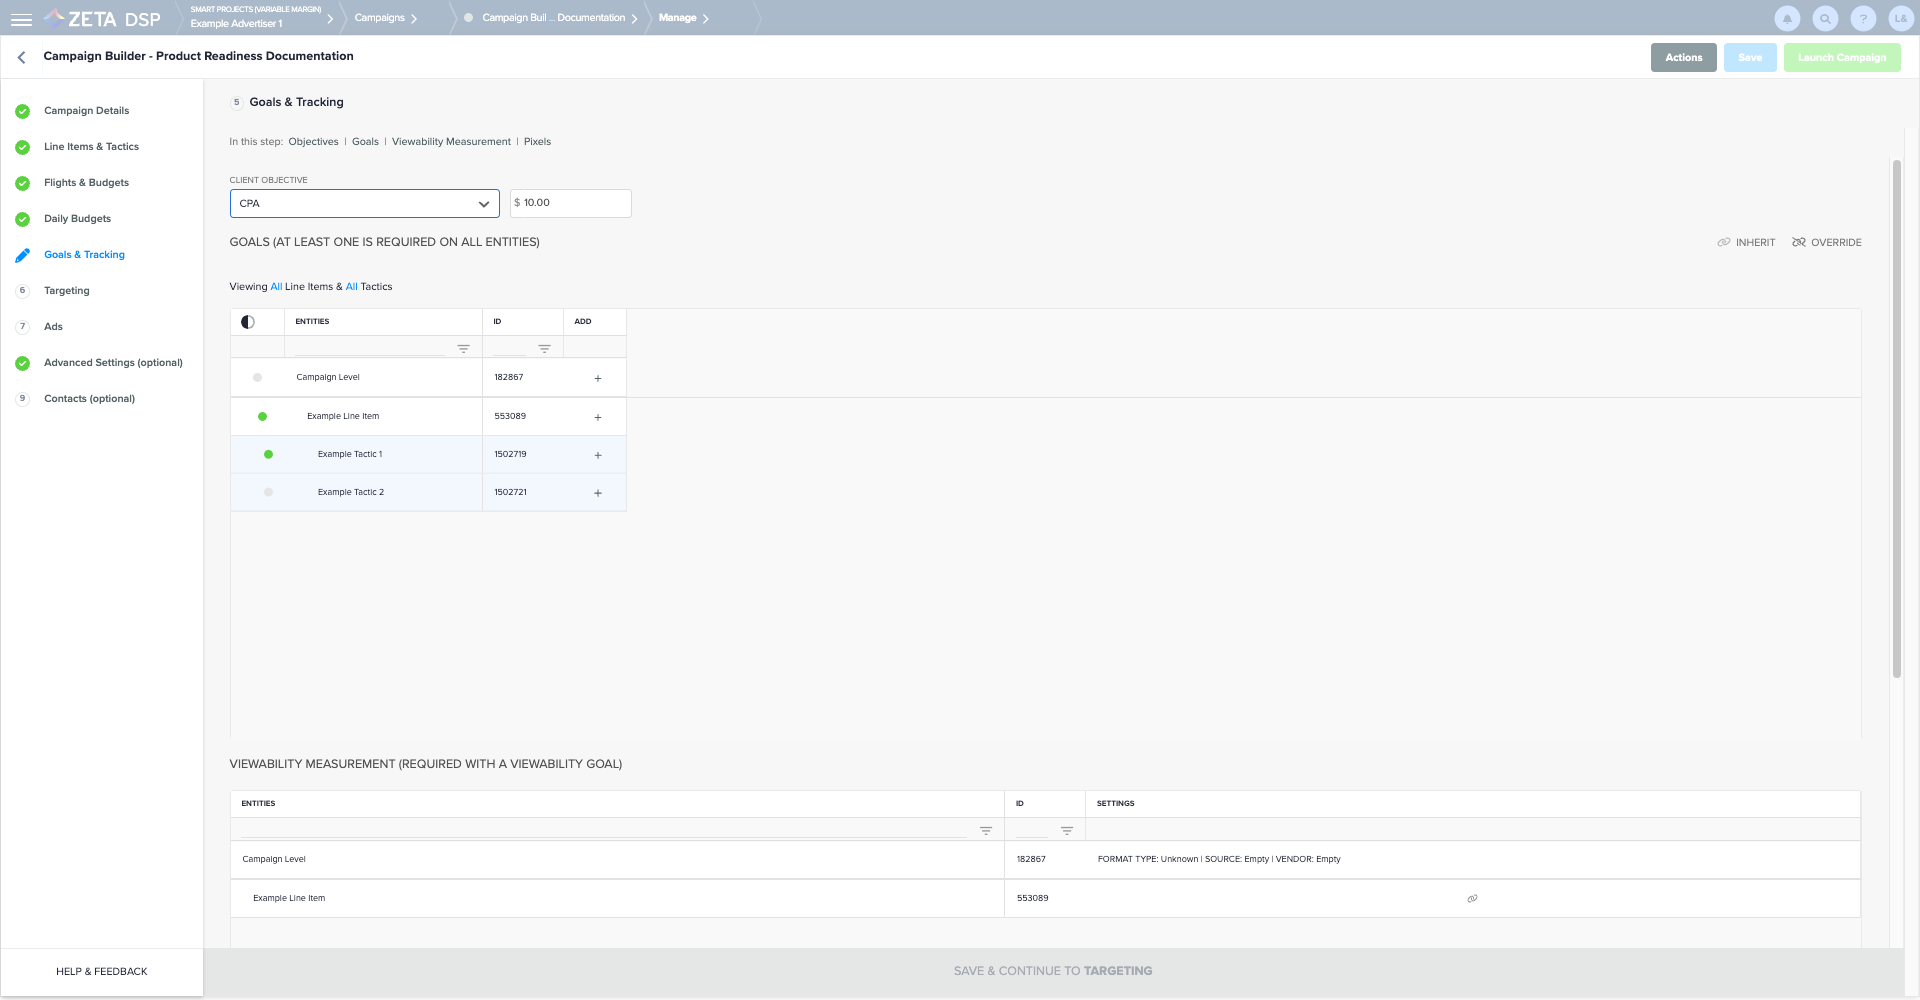Expand the Campaigns breadcrumb chevron
Image resolution: width=1920 pixels, height=1000 pixels.
[x=414, y=19]
